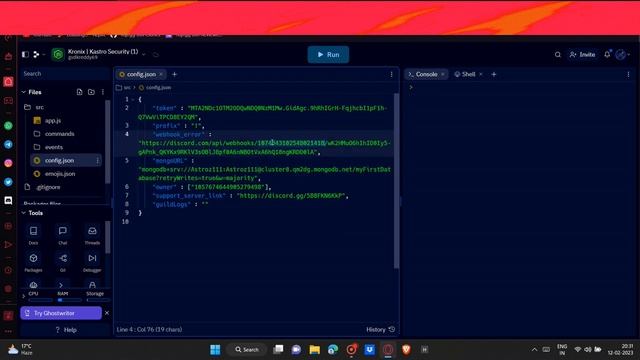The width and height of the screenshot is (640, 360).
Task: Collapse the Files section
Action: pos(24,92)
